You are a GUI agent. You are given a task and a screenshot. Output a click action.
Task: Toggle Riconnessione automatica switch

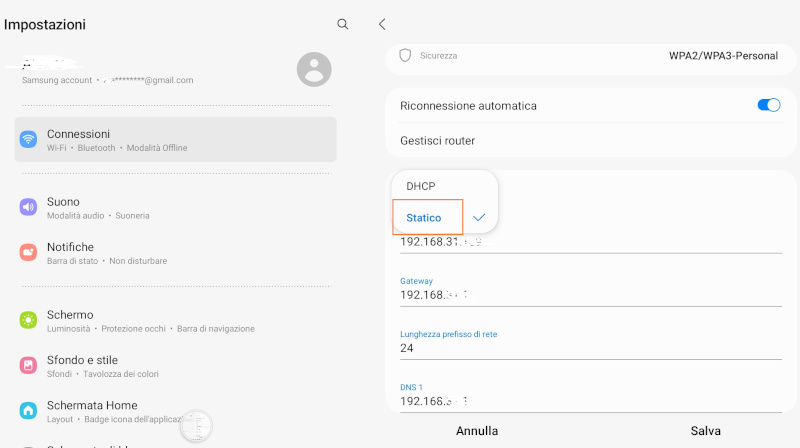pyautogui.click(x=768, y=105)
